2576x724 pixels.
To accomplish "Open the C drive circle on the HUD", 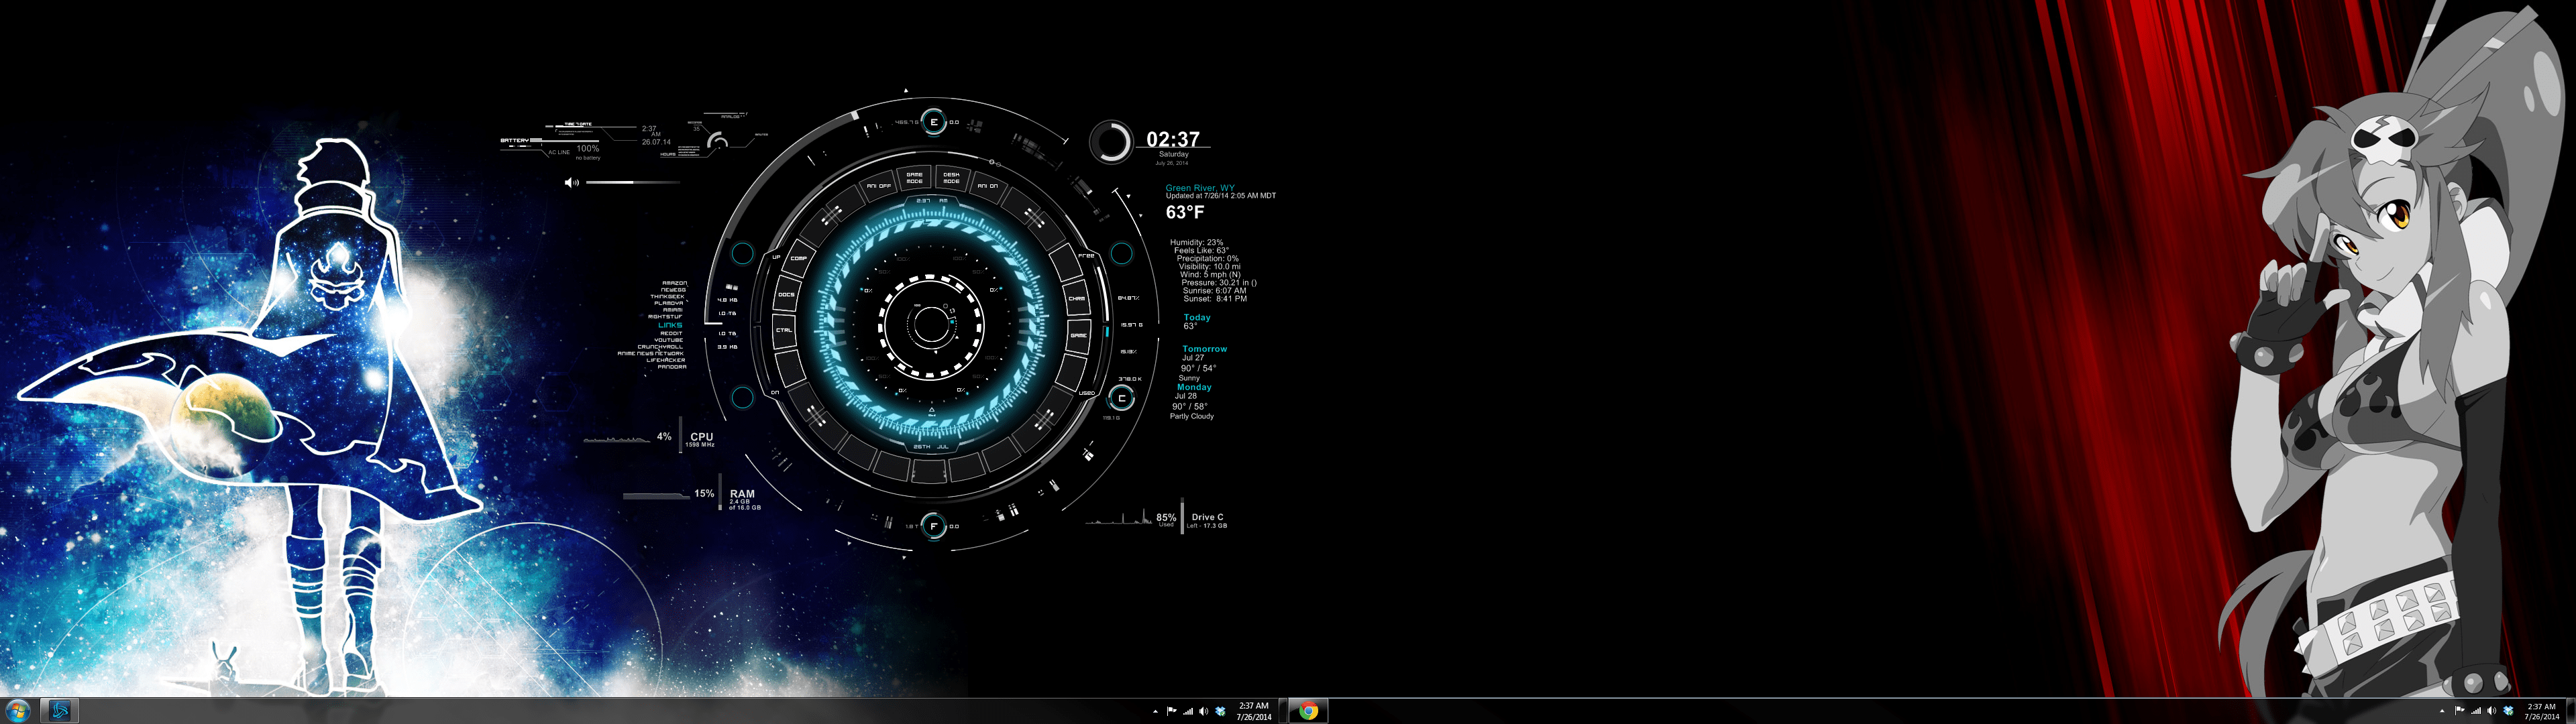I will 1122,398.
